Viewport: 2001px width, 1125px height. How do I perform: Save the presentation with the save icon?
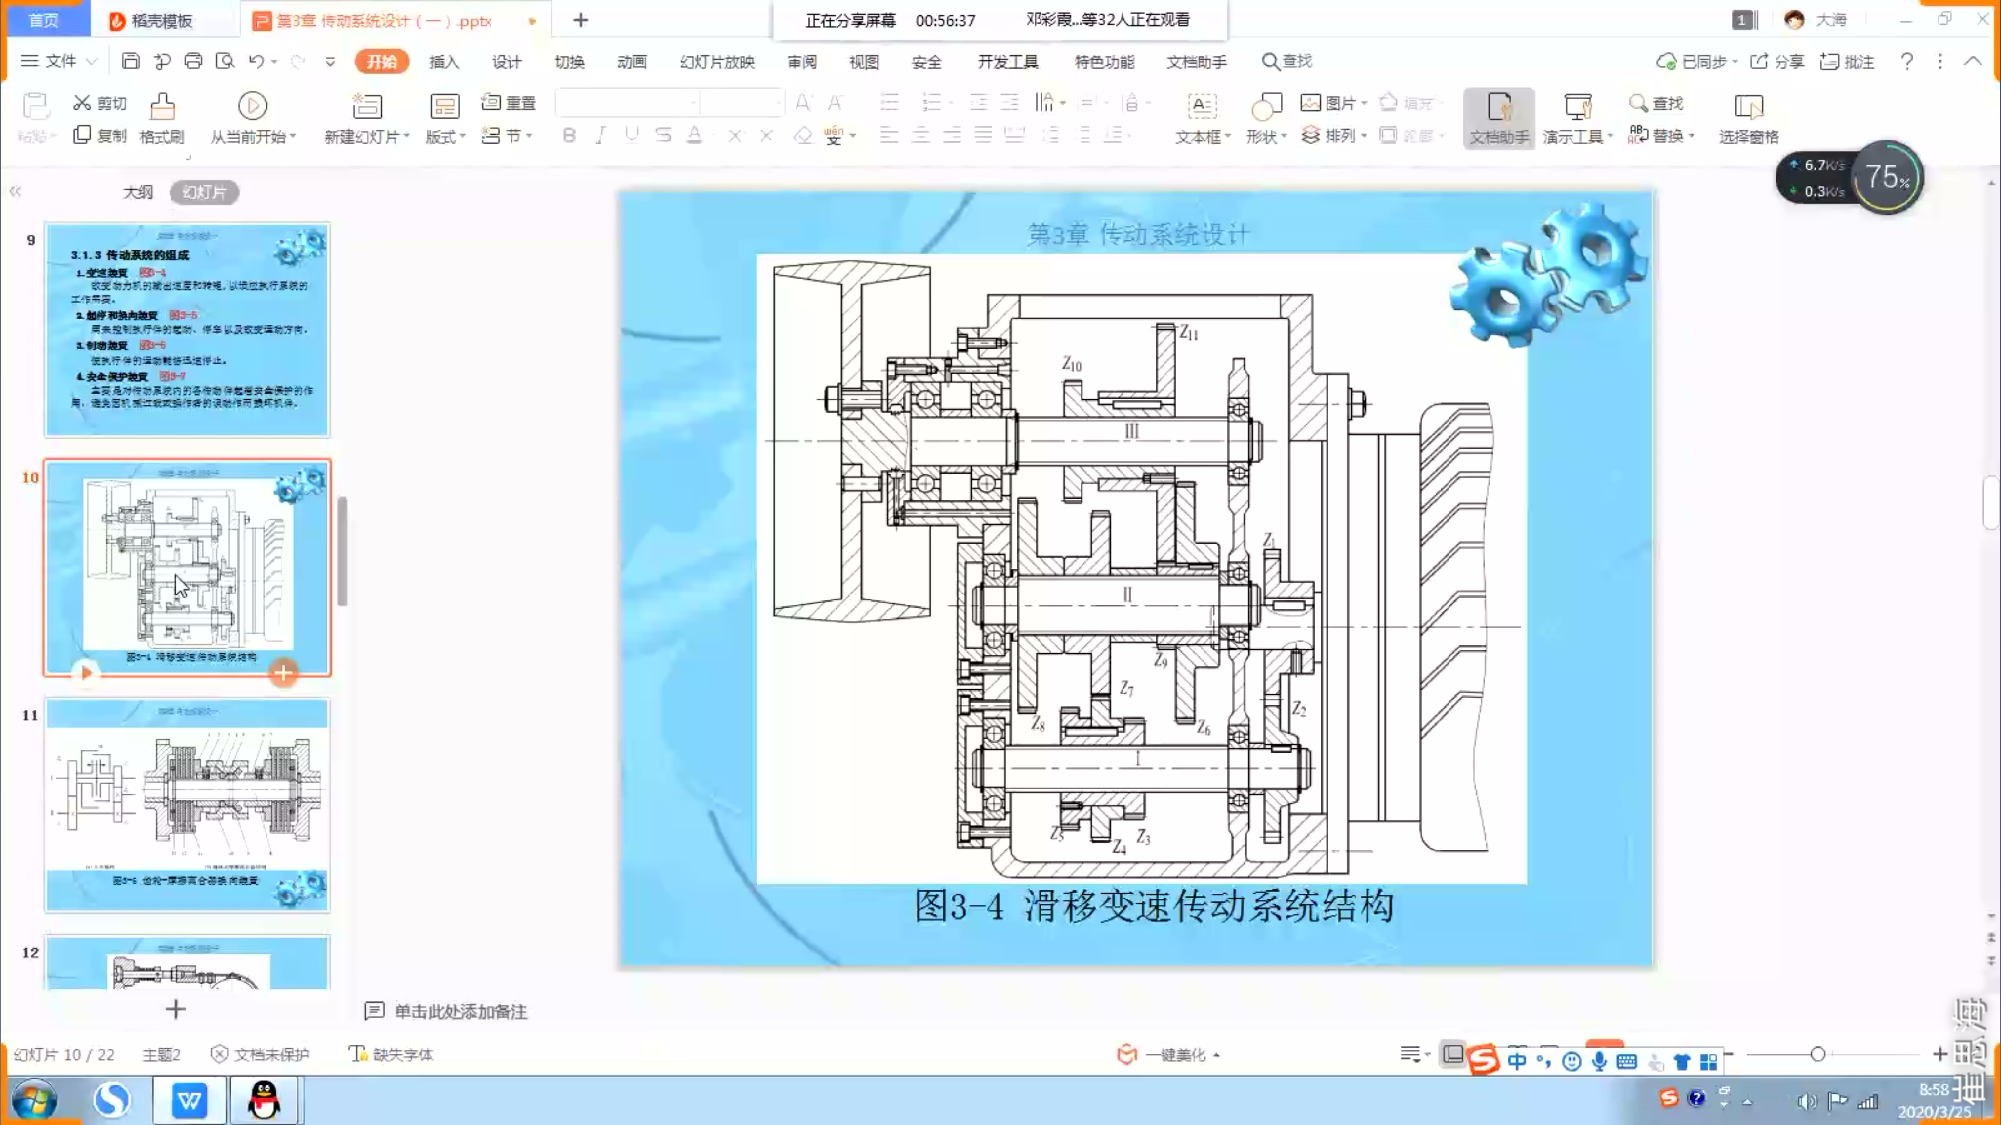click(130, 61)
